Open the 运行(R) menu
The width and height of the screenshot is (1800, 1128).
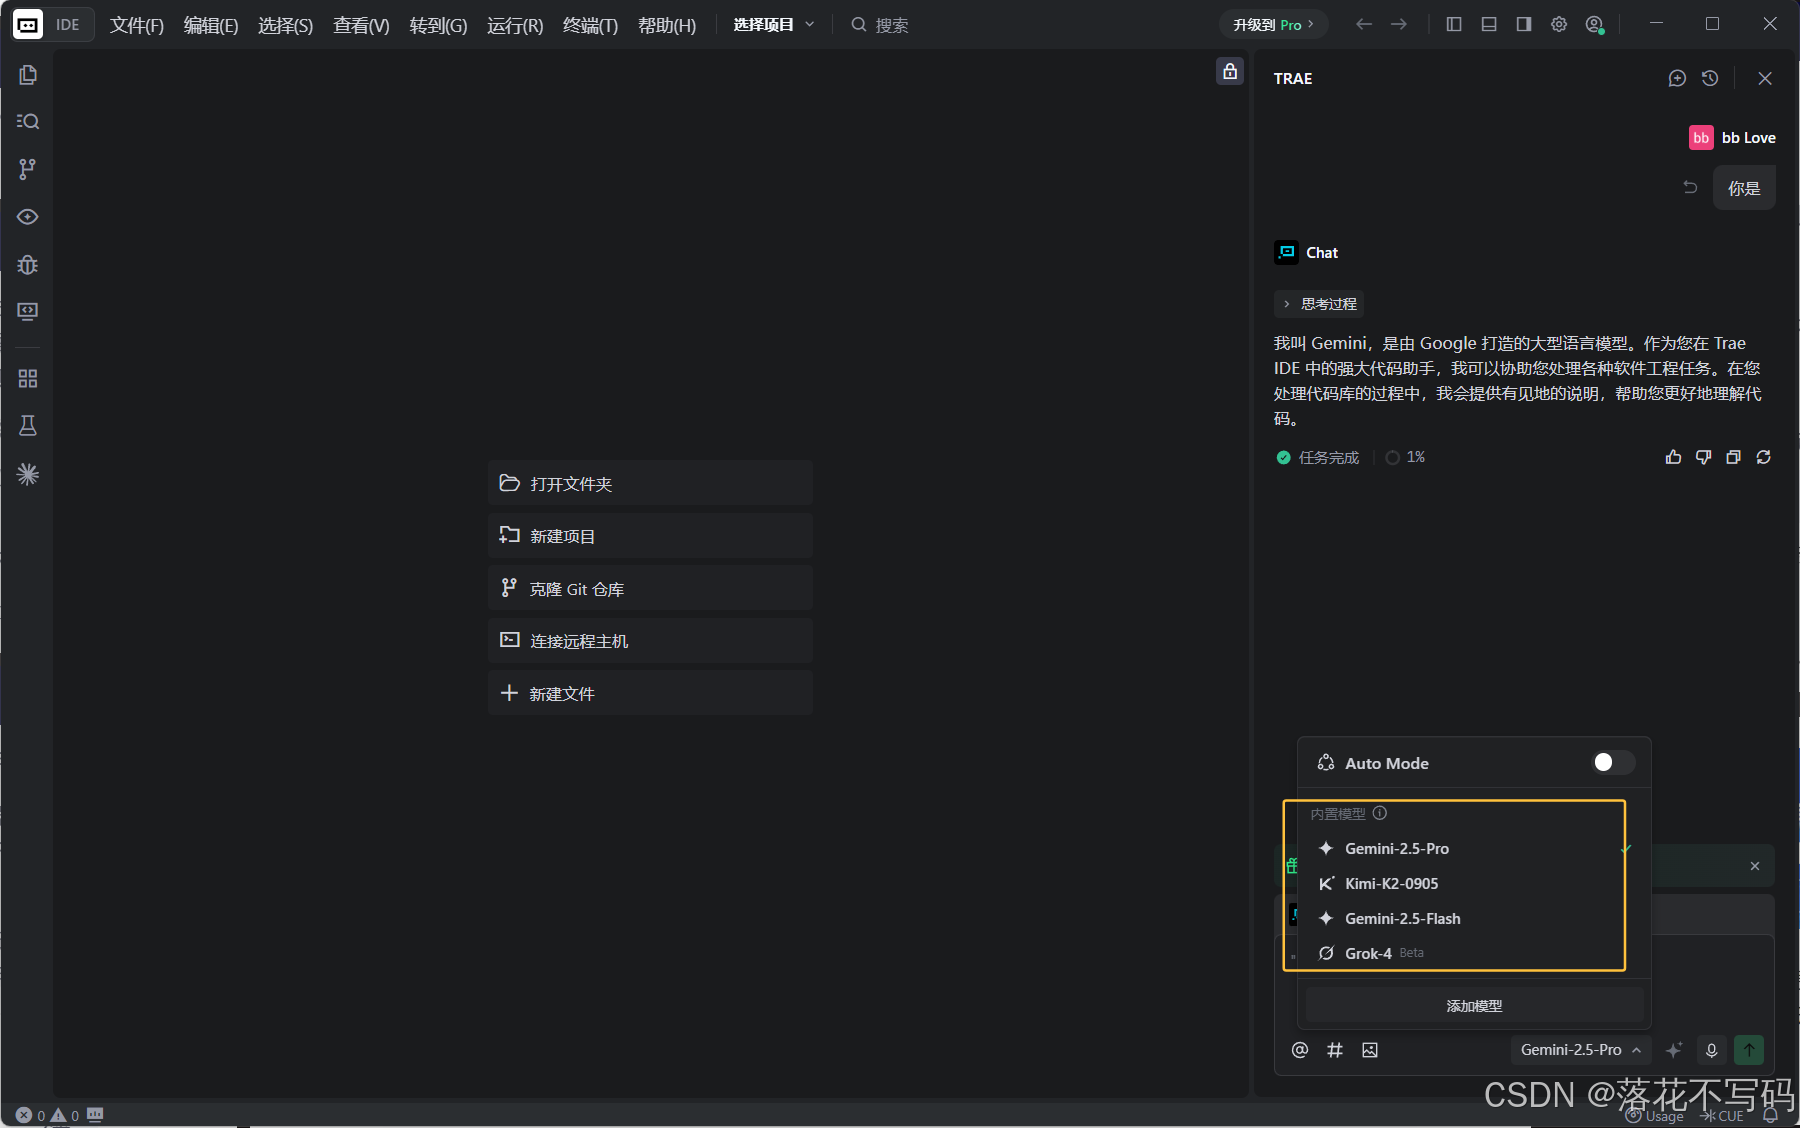point(515,25)
